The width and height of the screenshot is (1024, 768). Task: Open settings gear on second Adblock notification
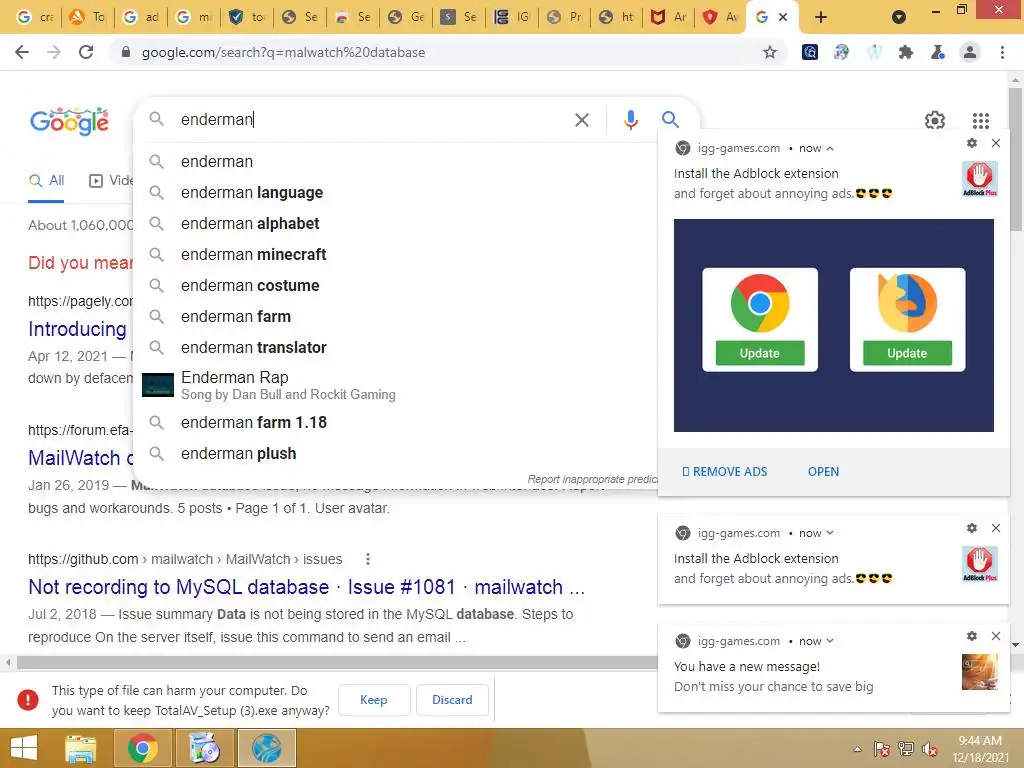(x=972, y=528)
